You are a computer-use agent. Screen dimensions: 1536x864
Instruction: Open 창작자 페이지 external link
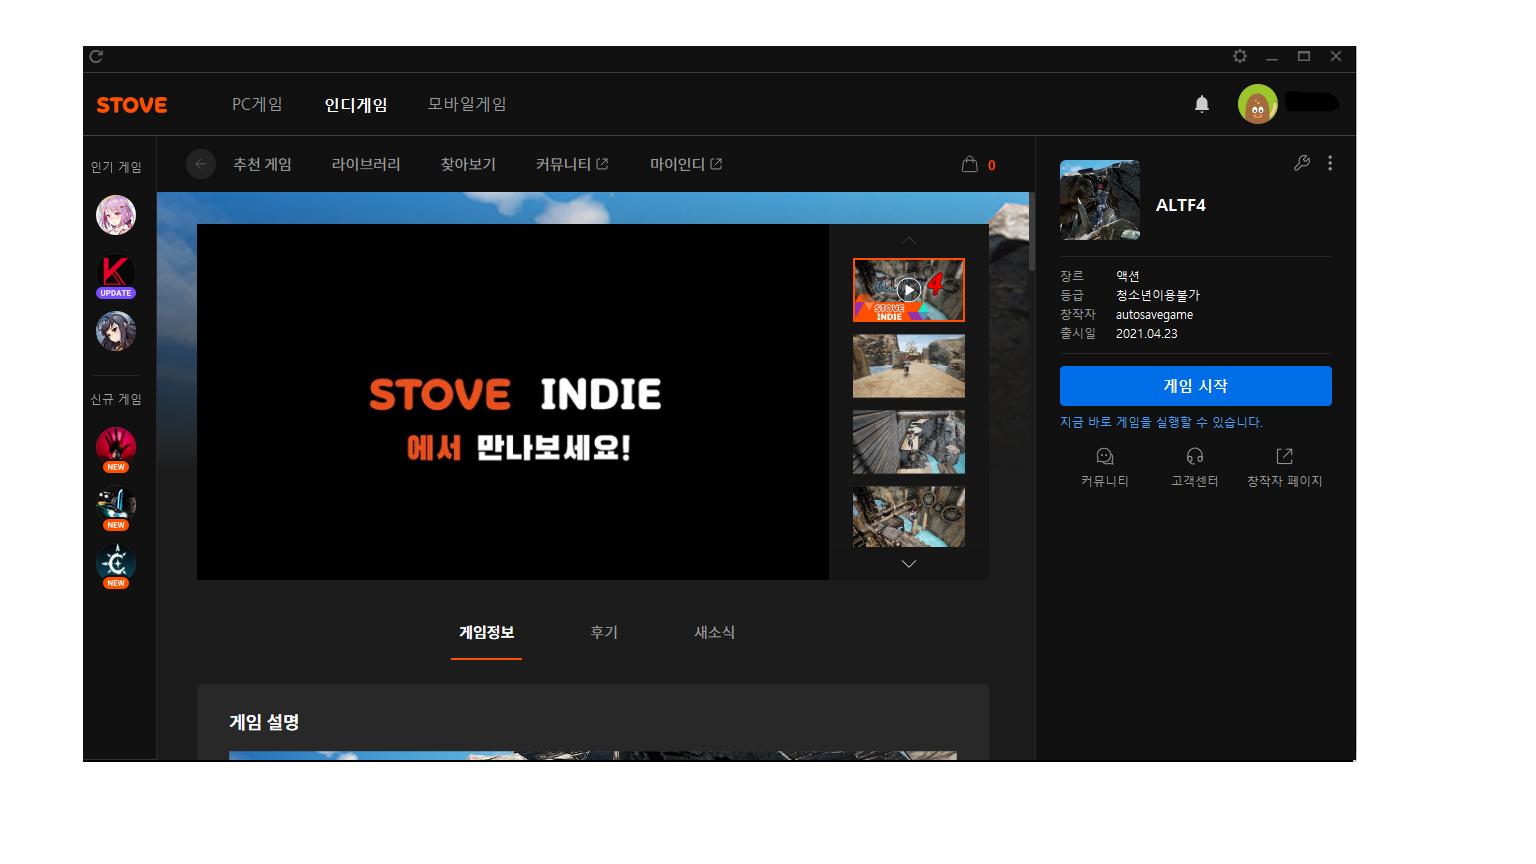click(x=1284, y=457)
